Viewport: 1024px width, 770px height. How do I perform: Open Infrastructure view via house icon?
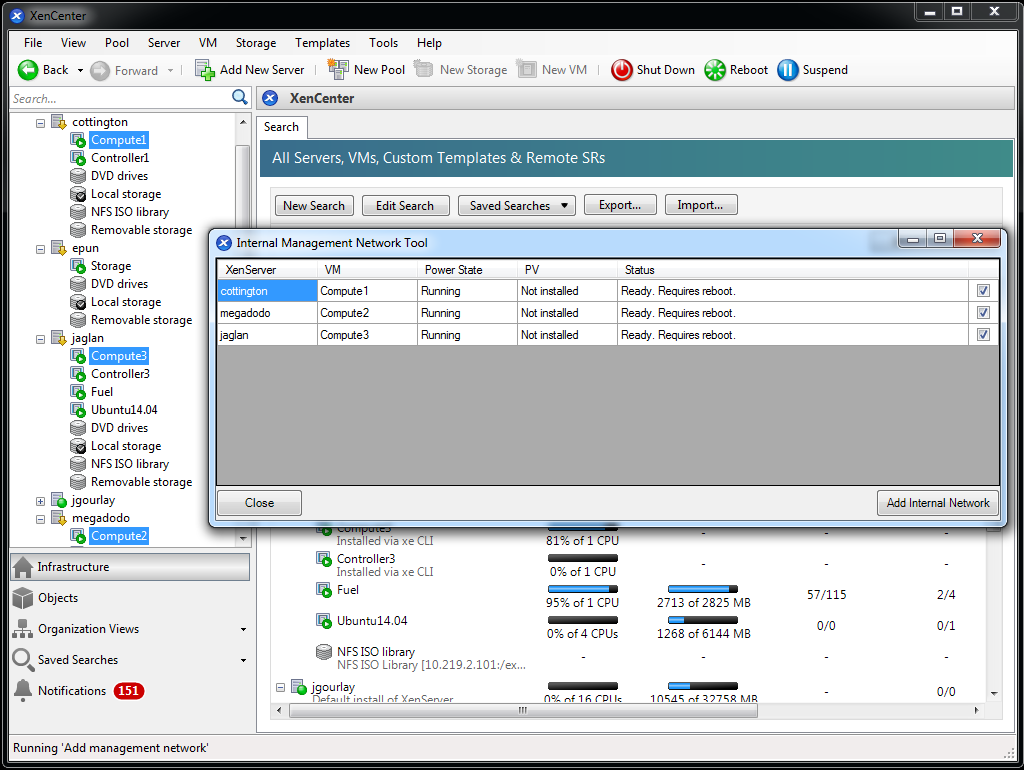23,567
